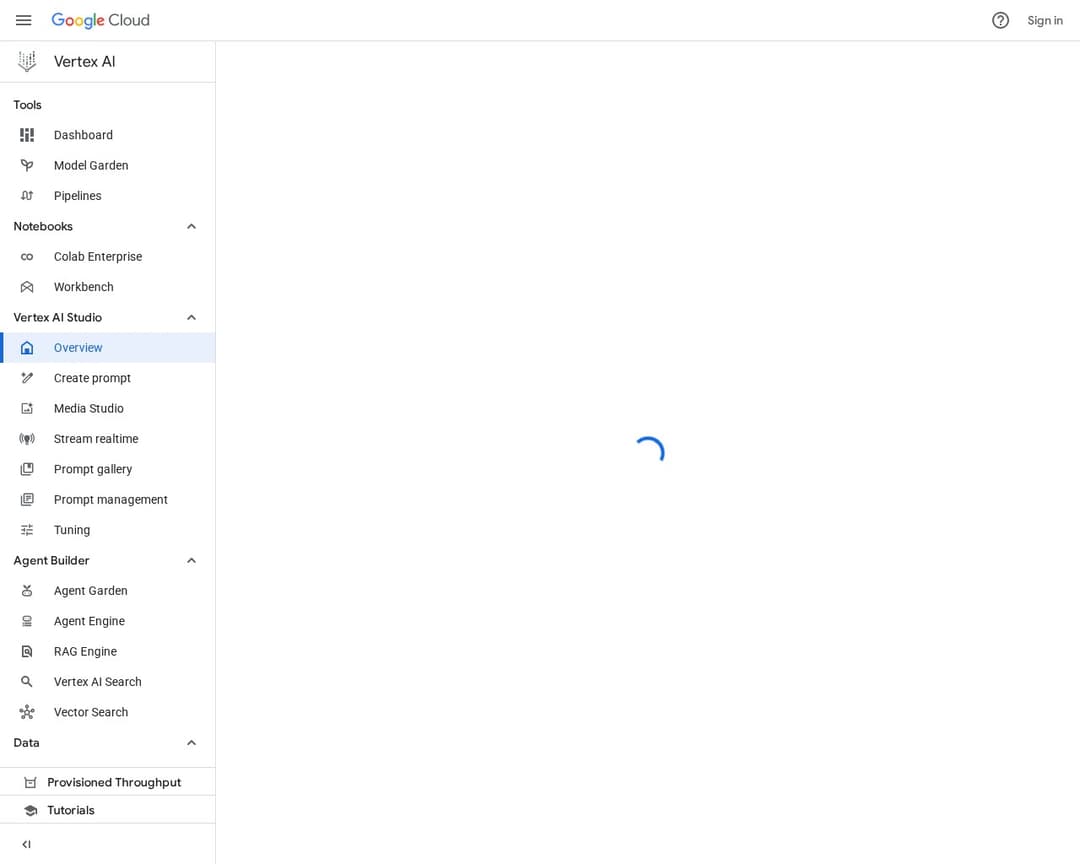This screenshot has width=1080, height=864.
Task: Click the Google Cloud logo
Action: click(x=101, y=20)
